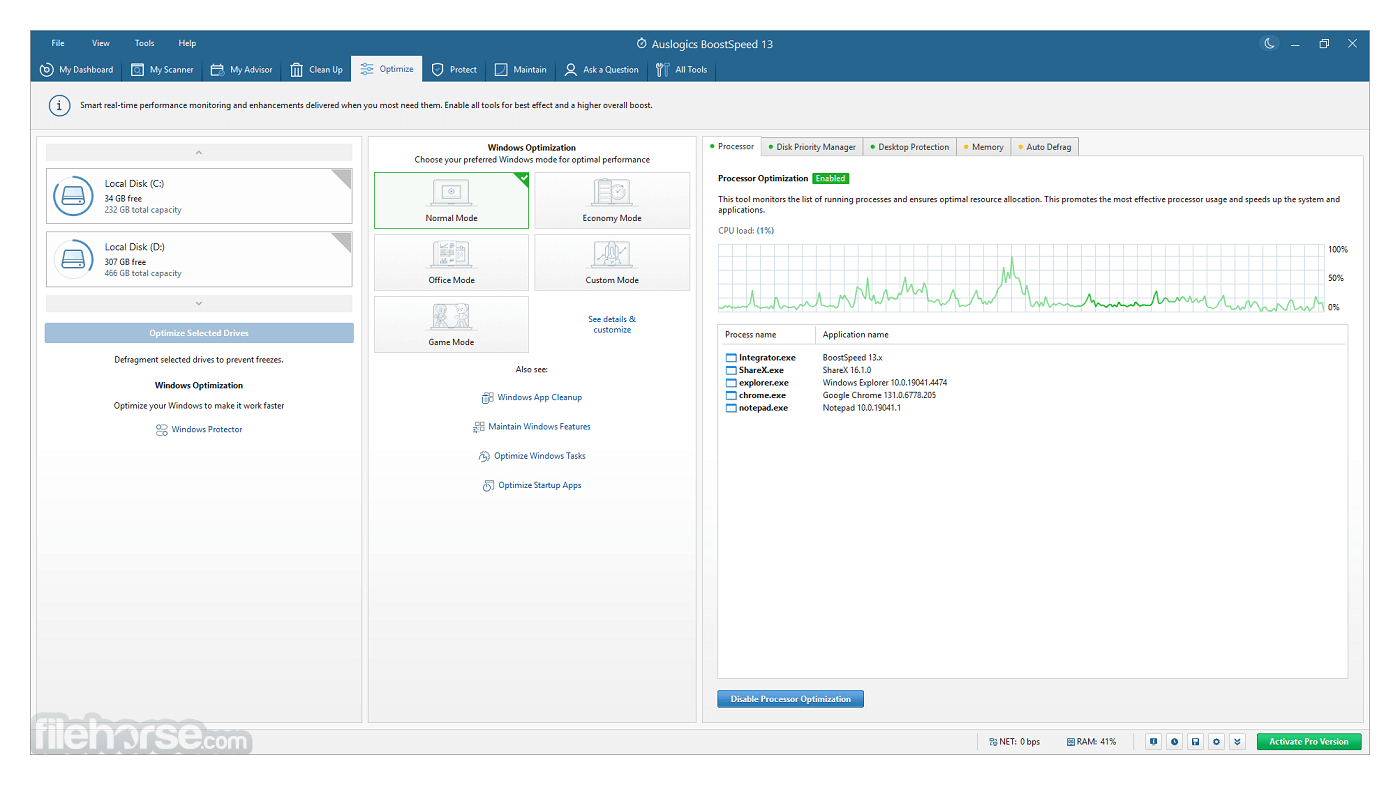Viewport: 1400px width, 785px height.
Task: Click the Optimize Selected Drives button
Action: tap(199, 333)
